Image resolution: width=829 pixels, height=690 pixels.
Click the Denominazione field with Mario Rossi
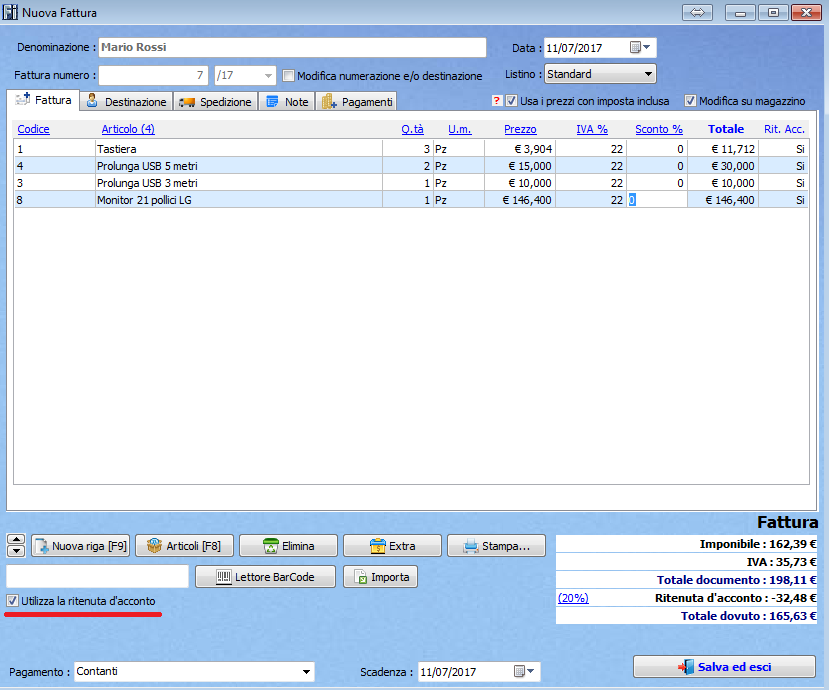click(x=292, y=47)
